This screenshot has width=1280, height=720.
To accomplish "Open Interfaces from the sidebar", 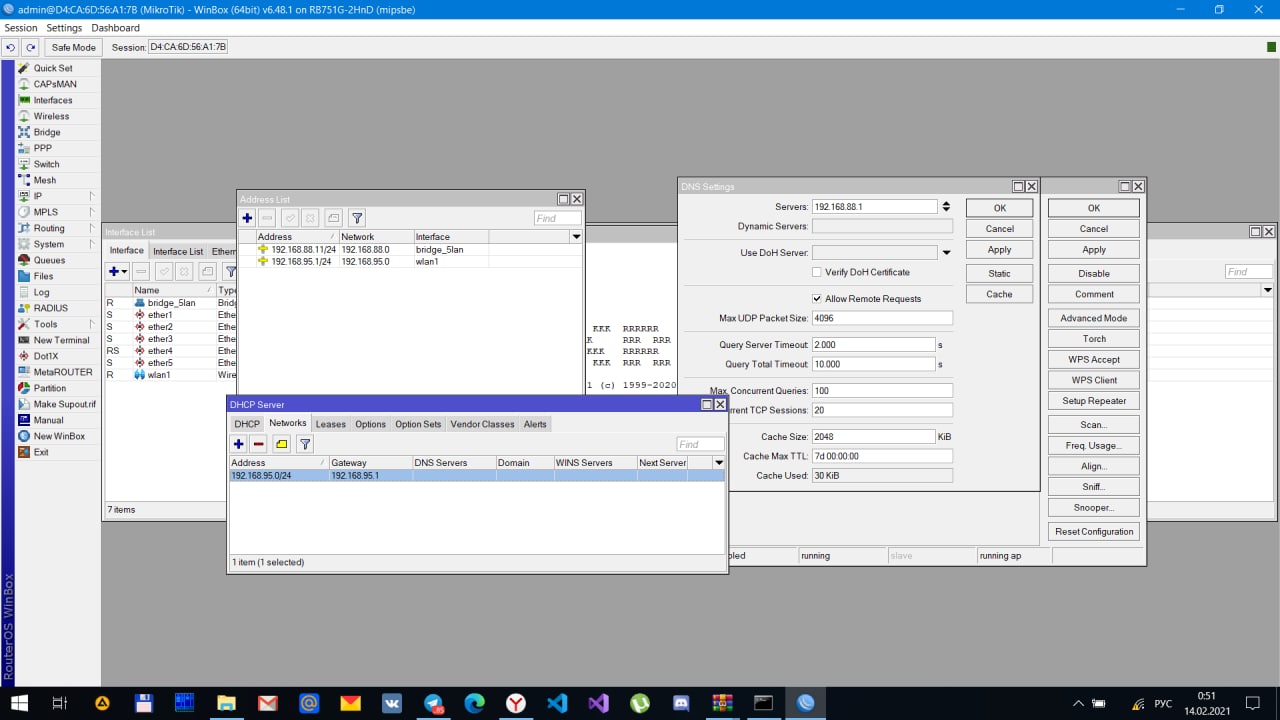I will [53, 100].
